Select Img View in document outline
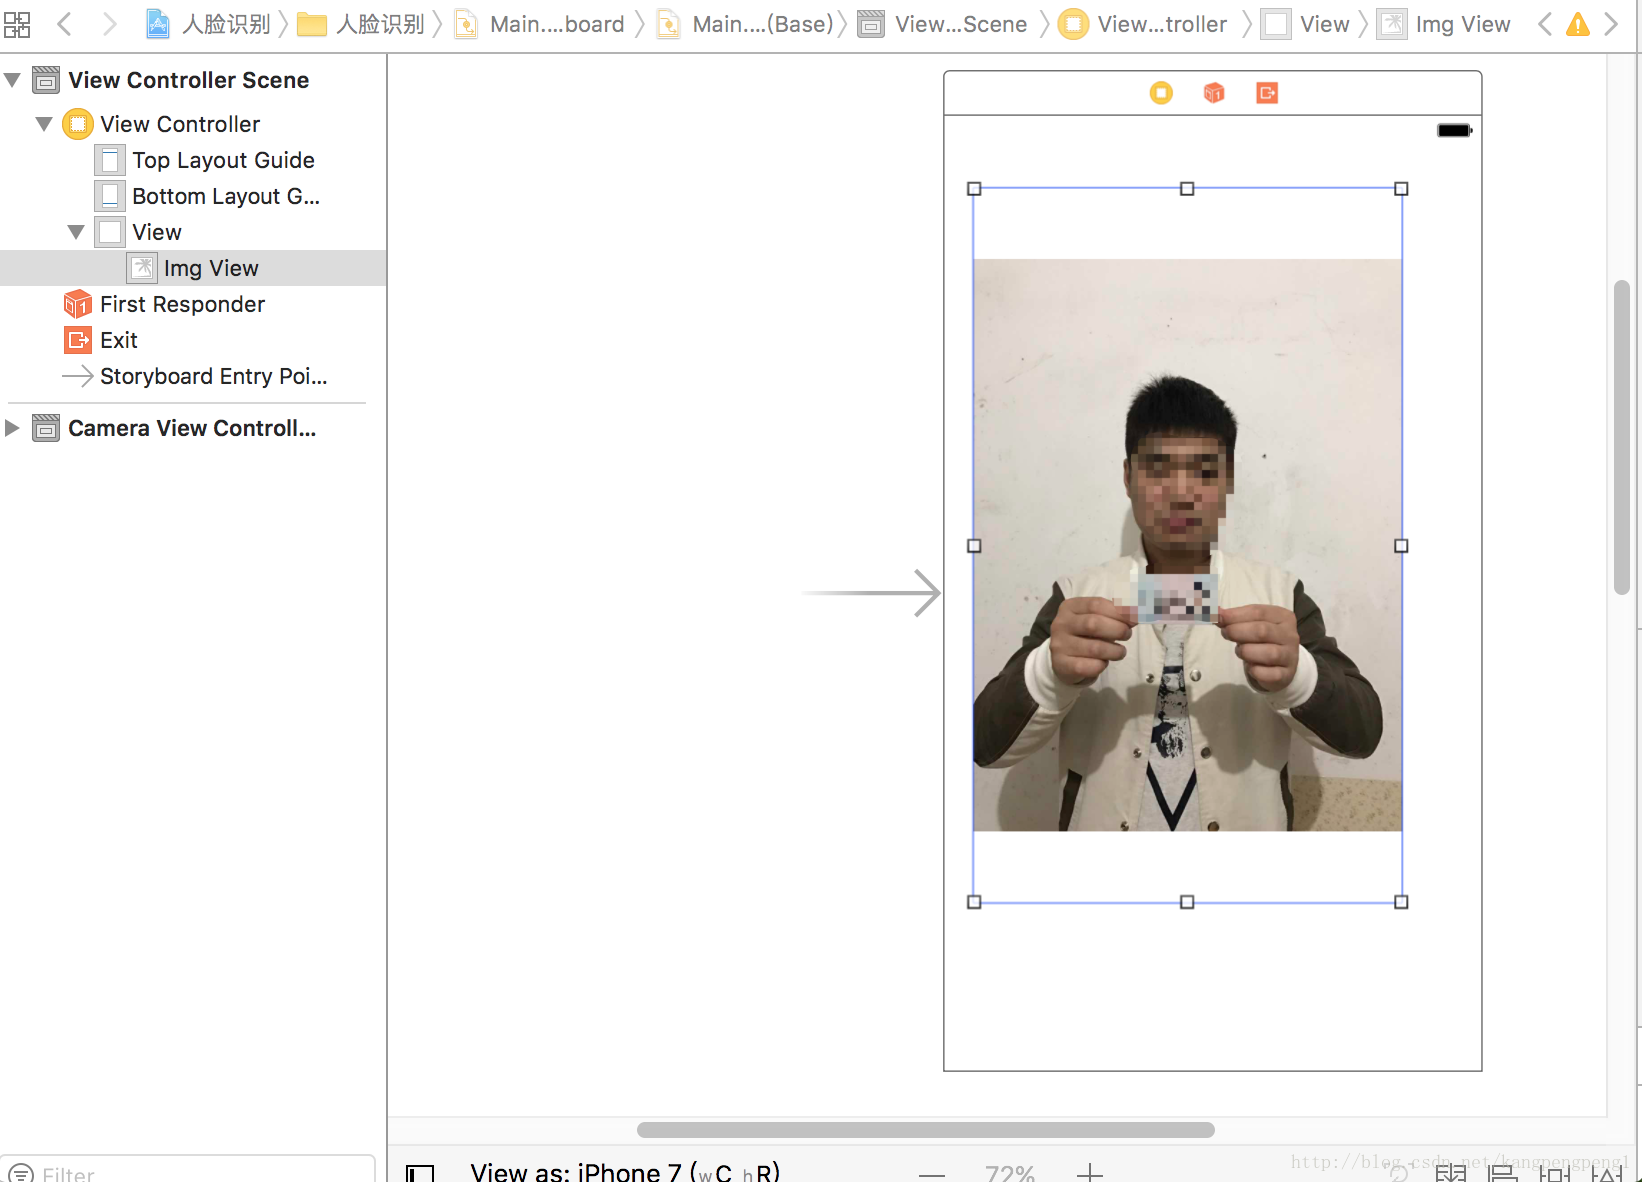This screenshot has width=1642, height=1182. [x=193, y=268]
